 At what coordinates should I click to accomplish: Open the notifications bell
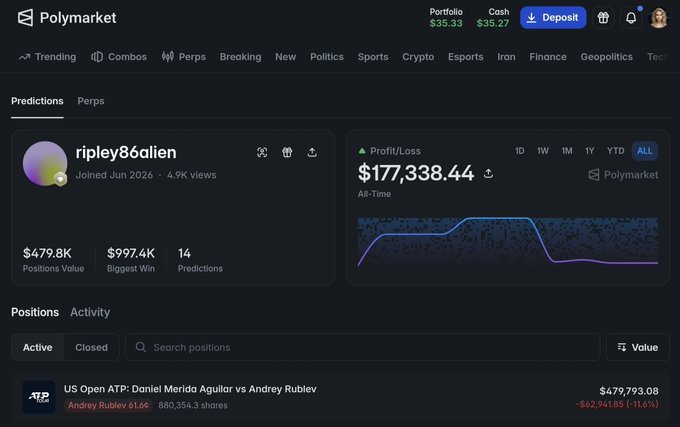(x=631, y=18)
